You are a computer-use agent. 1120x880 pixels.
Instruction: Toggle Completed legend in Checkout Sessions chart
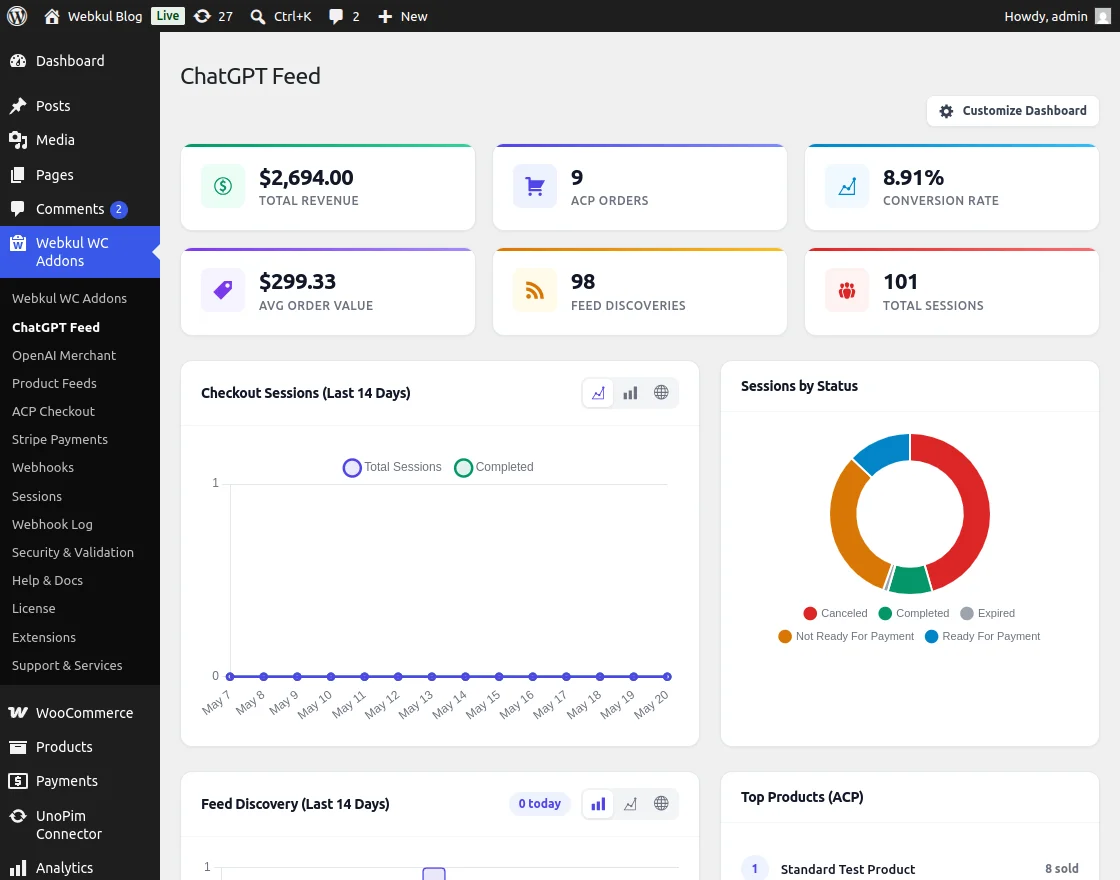click(x=494, y=467)
